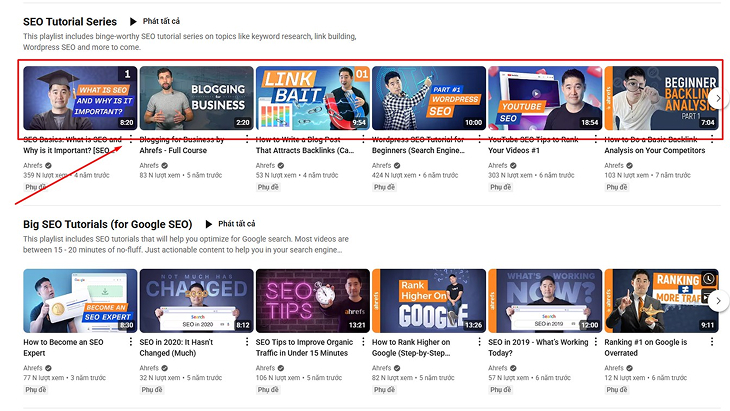Show next videos in SEO Tutorial Series row
This screenshot has width=730, height=411.
[x=718, y=98]
